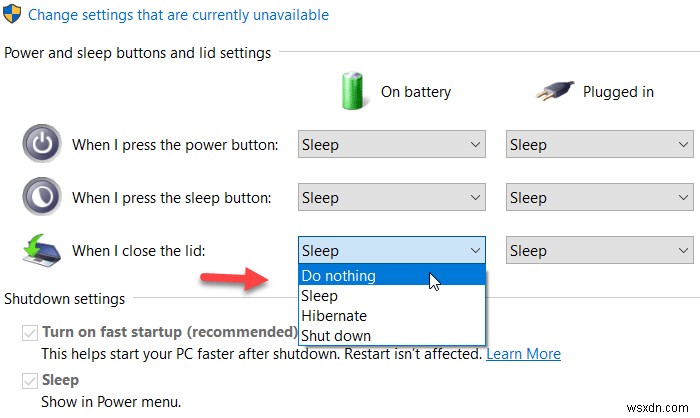Open power button Plugged in dropdown
Viewport: 700px width, 418px height.
(599, 145)
